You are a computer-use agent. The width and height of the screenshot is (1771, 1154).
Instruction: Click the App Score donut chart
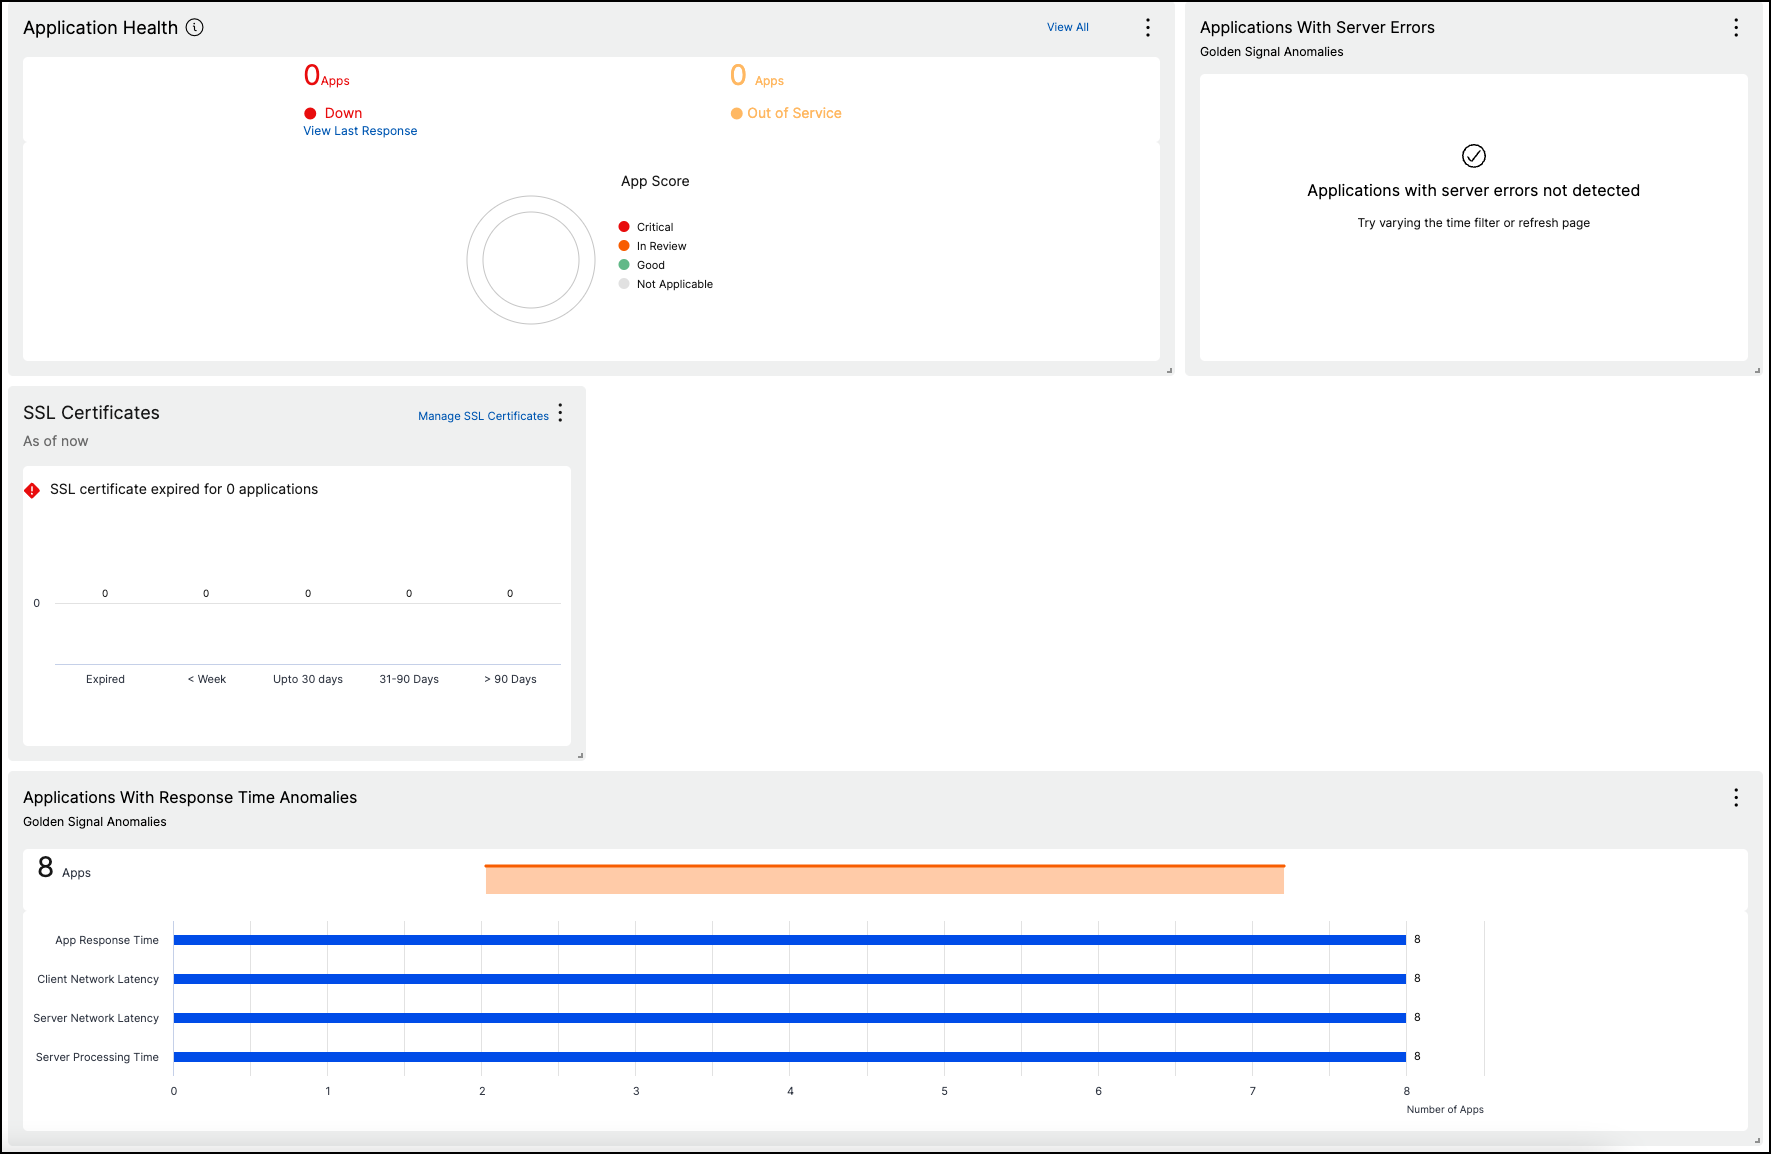click(x=531, y=260)
